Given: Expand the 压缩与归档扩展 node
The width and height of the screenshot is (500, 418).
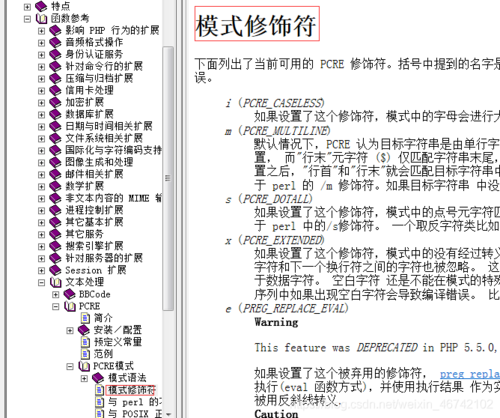Looking at the screenshot, I should [x=41, y=79].
